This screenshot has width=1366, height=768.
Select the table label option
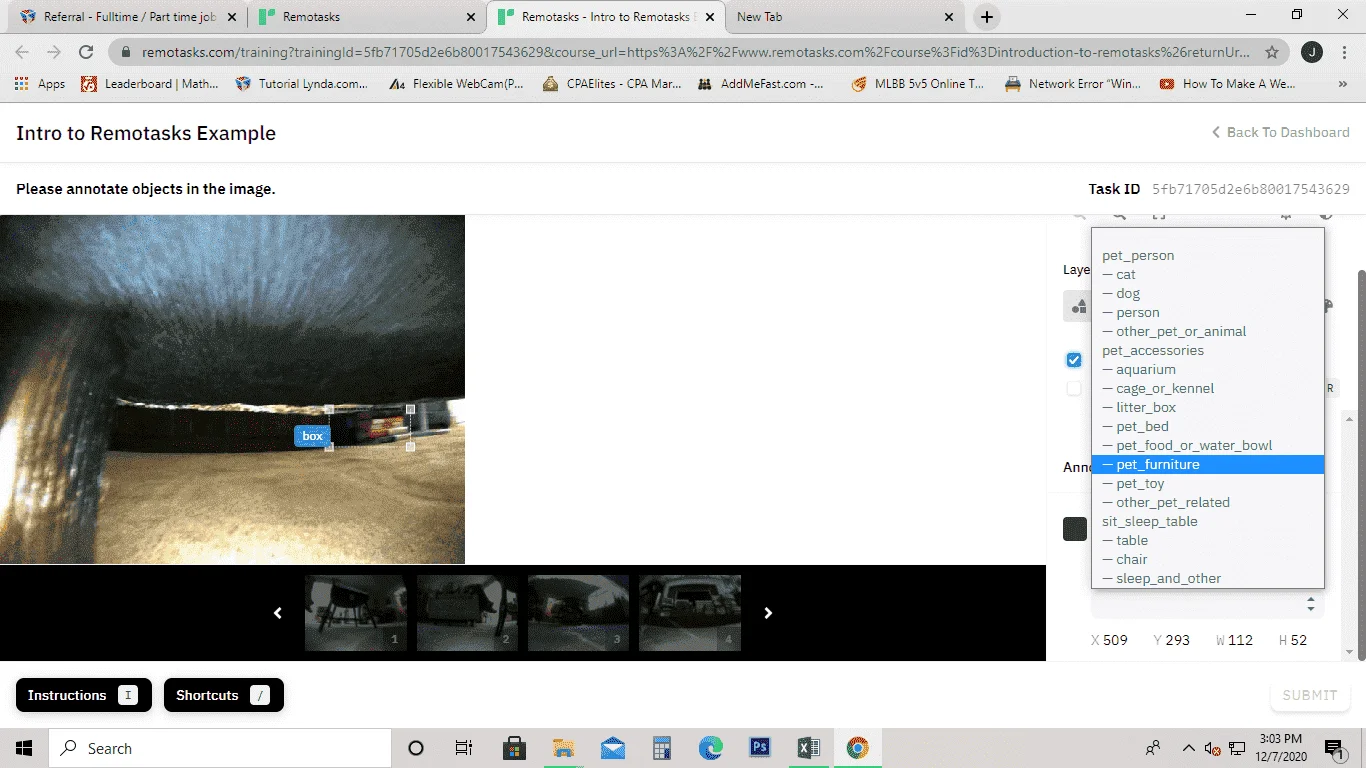(1208, 541)
